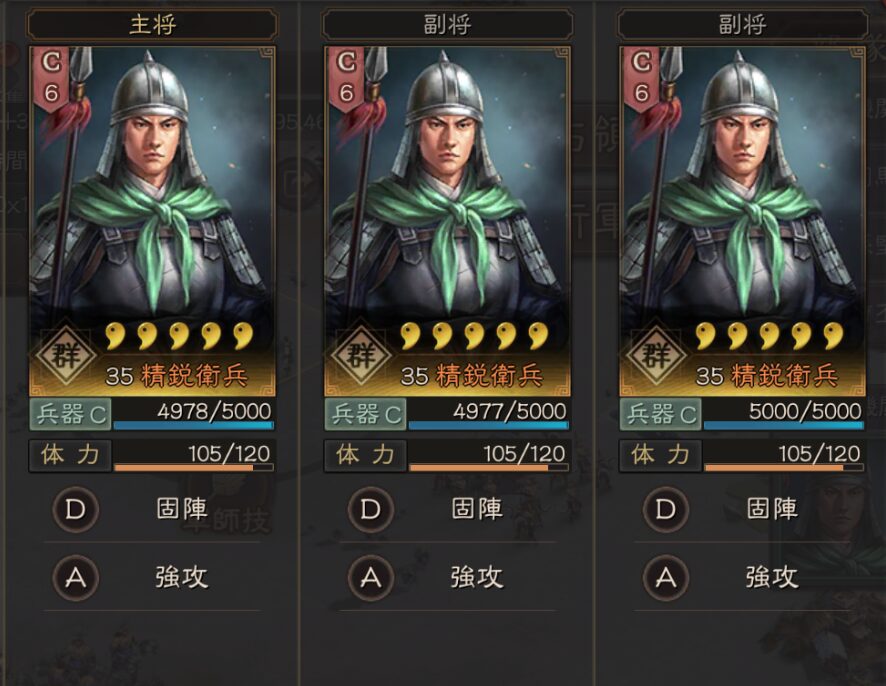886x686 pixels.
Task: Open the rightmost 副将 header tab
Action: click(742, 25)
